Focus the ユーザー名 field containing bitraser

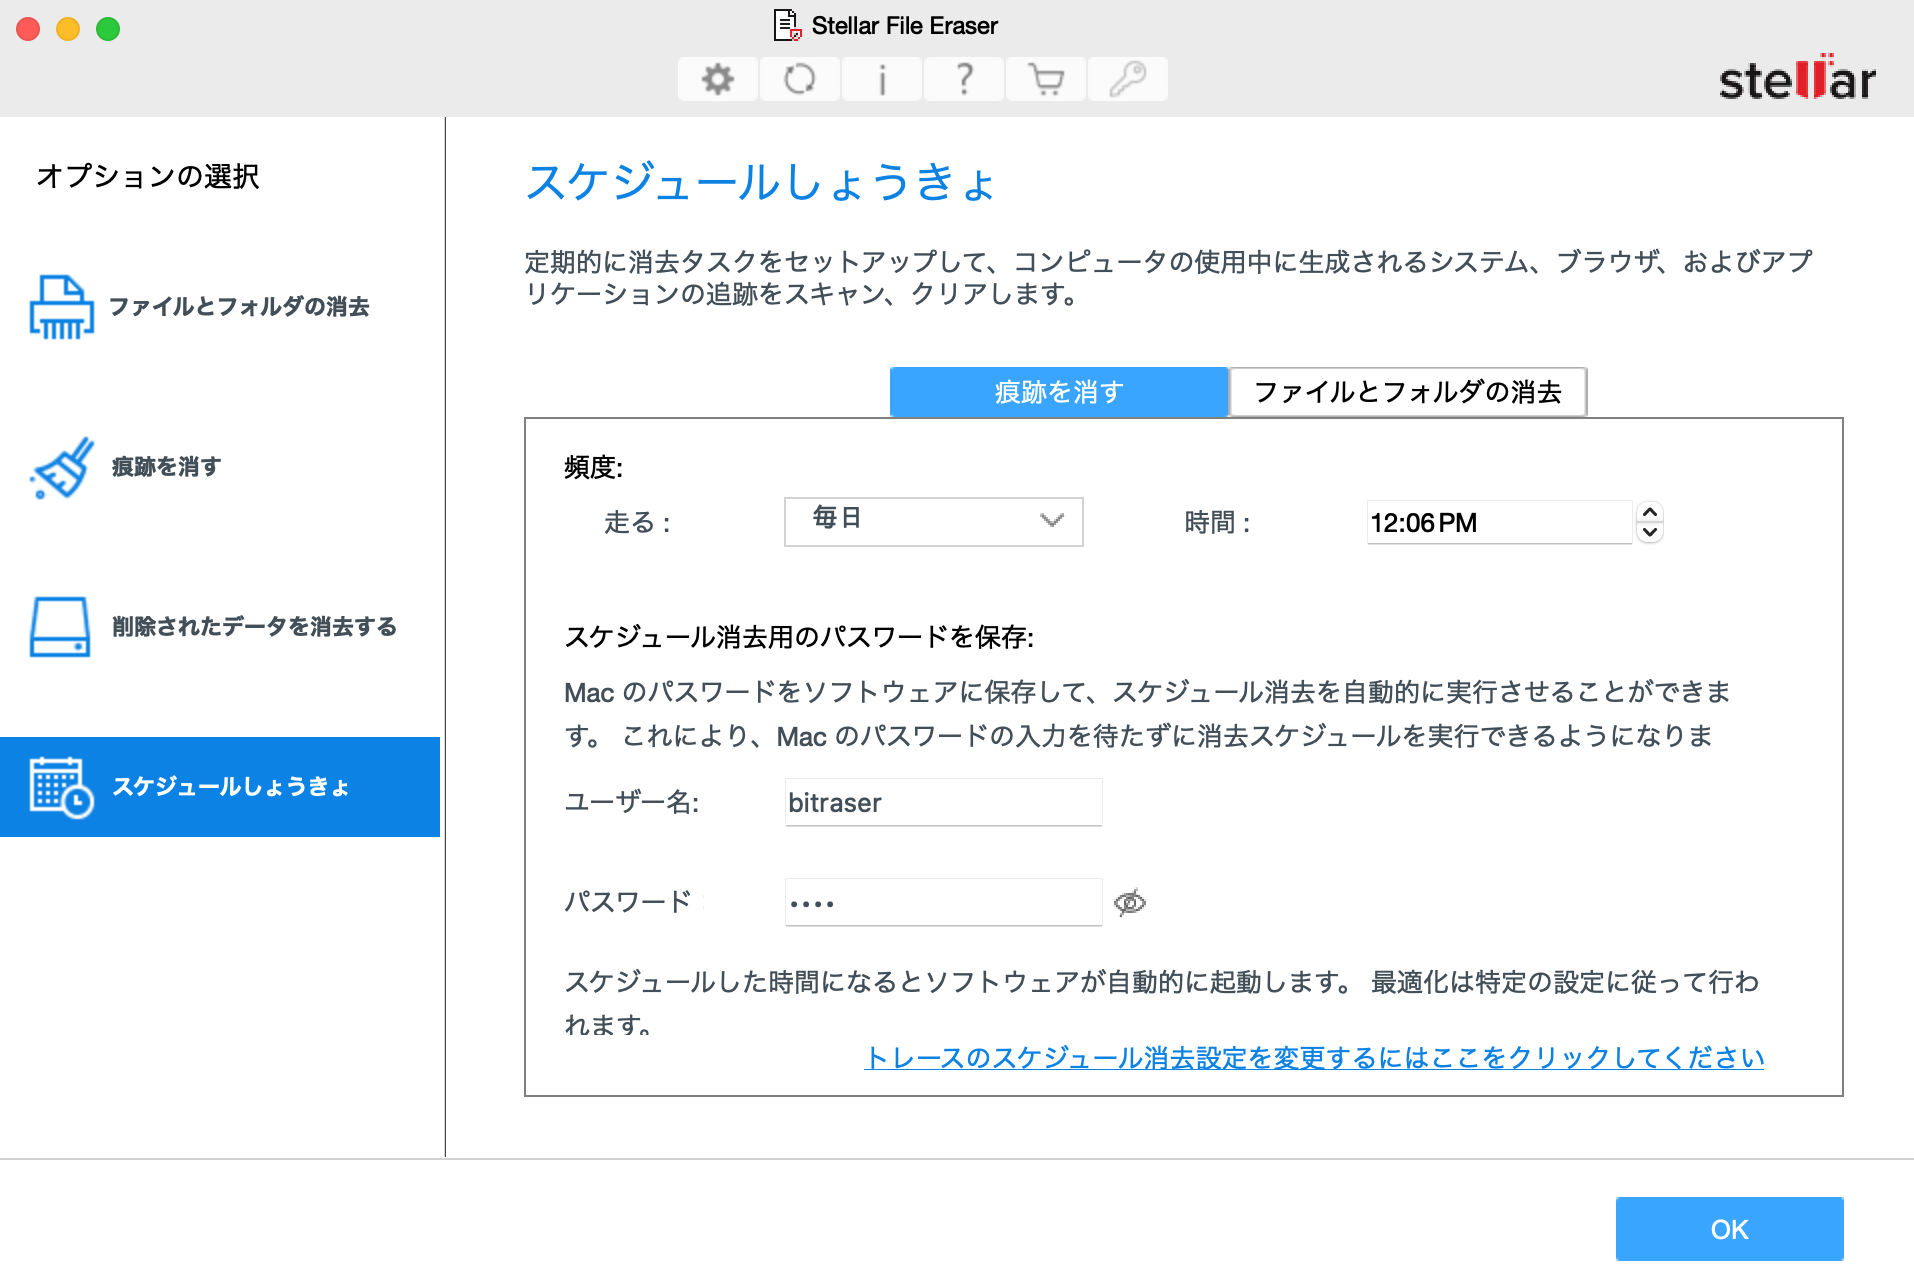(x=943, y=802)
